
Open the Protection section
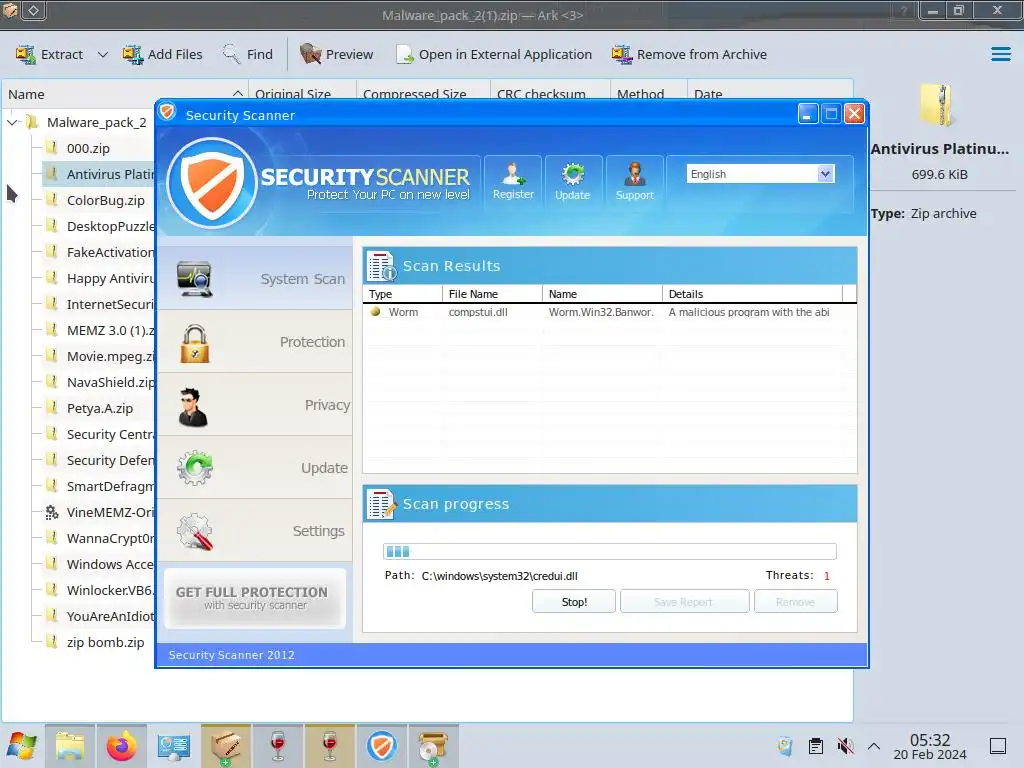(x=255, y=342)
